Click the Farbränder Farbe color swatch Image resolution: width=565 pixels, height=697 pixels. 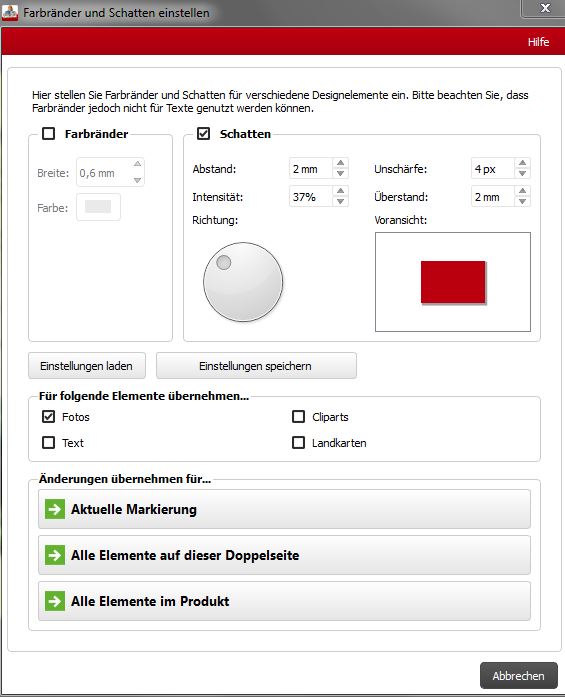[98, 207]
